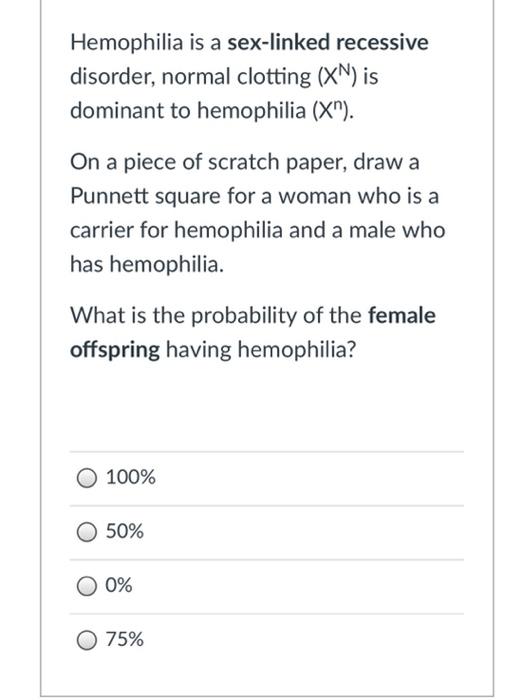Viewport: 505px width, 700px height.
Task: Click the "75%" answer label text
Action: click(x=125, y=639)
